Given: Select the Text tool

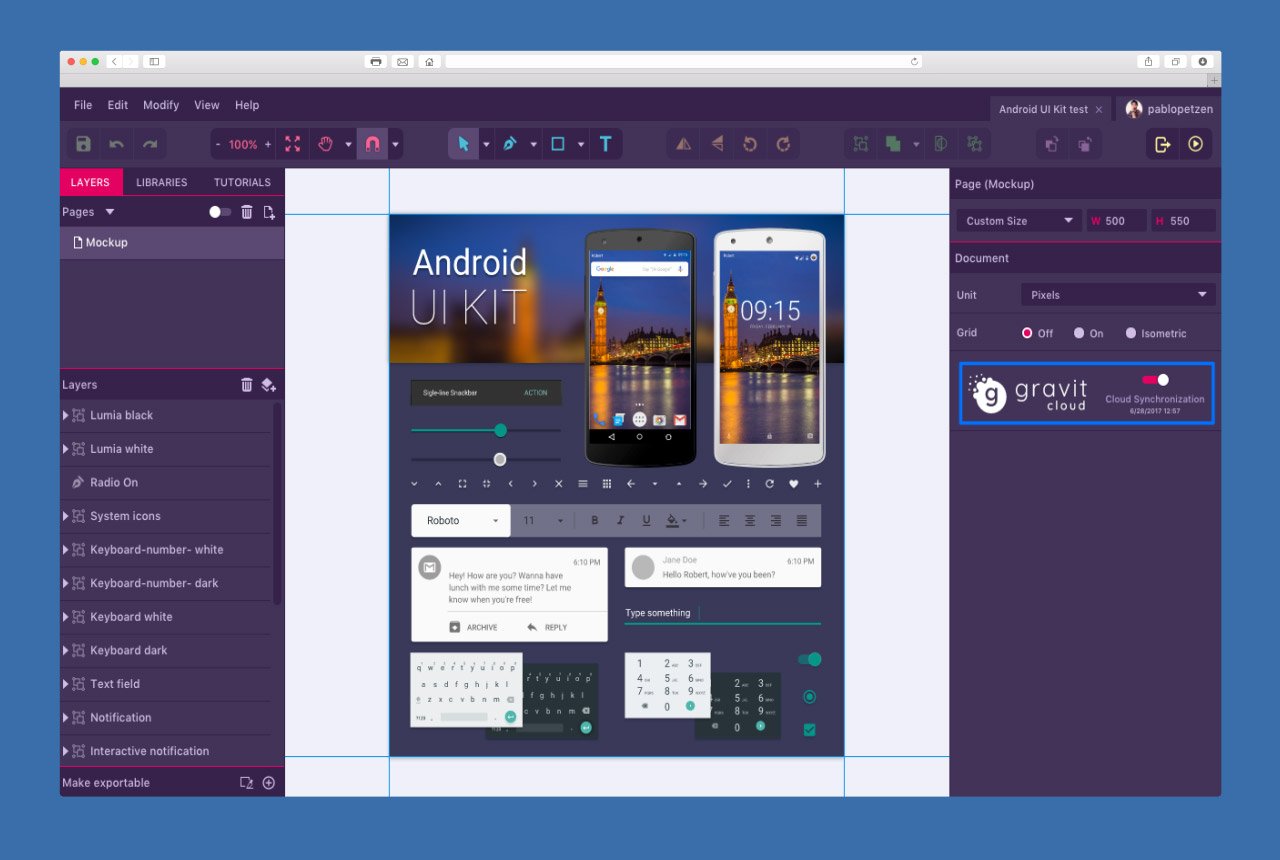Looking at the screenshot, I should tap(606, 143).
